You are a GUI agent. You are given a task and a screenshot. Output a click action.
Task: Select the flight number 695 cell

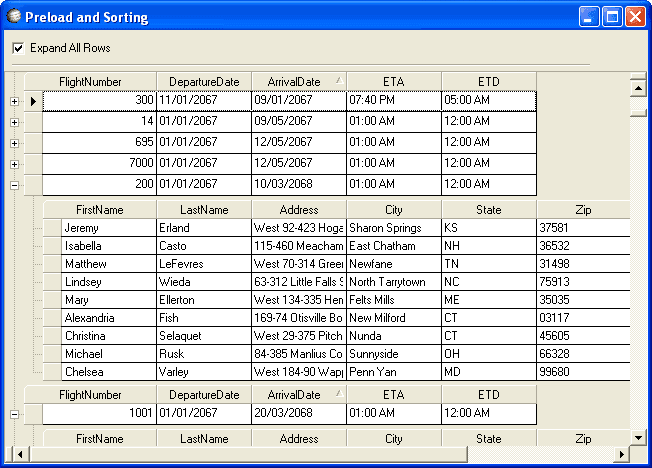pos(99,143)
